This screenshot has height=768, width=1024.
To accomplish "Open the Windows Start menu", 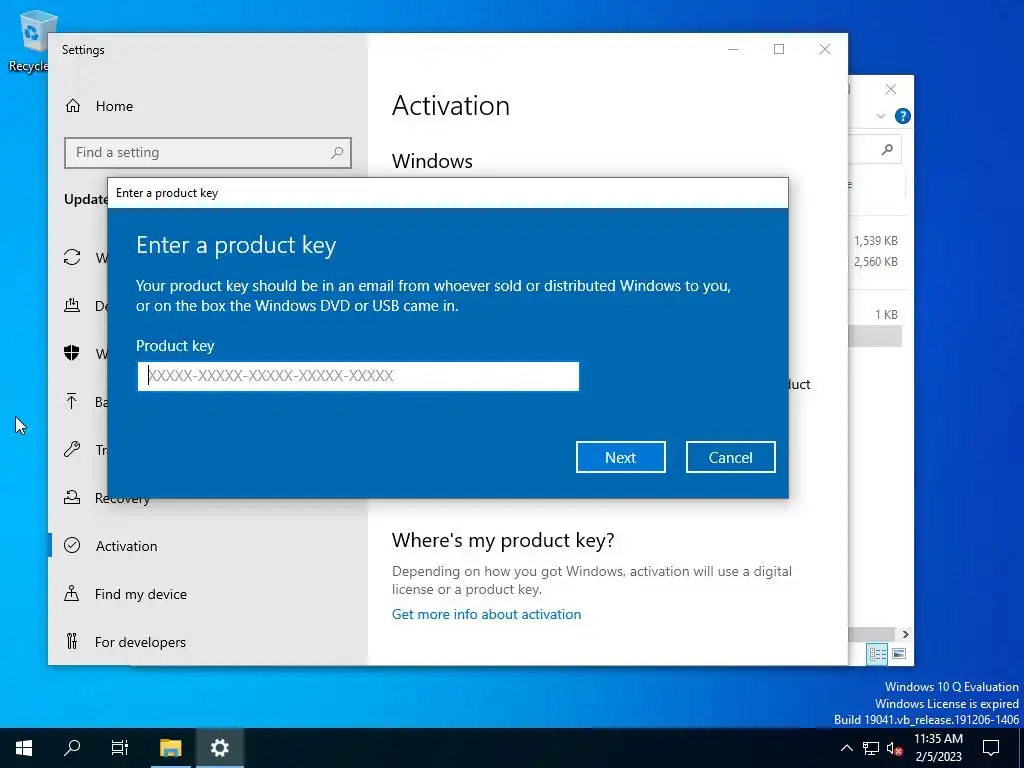I will pyautogui.click(x=24, y=748).
